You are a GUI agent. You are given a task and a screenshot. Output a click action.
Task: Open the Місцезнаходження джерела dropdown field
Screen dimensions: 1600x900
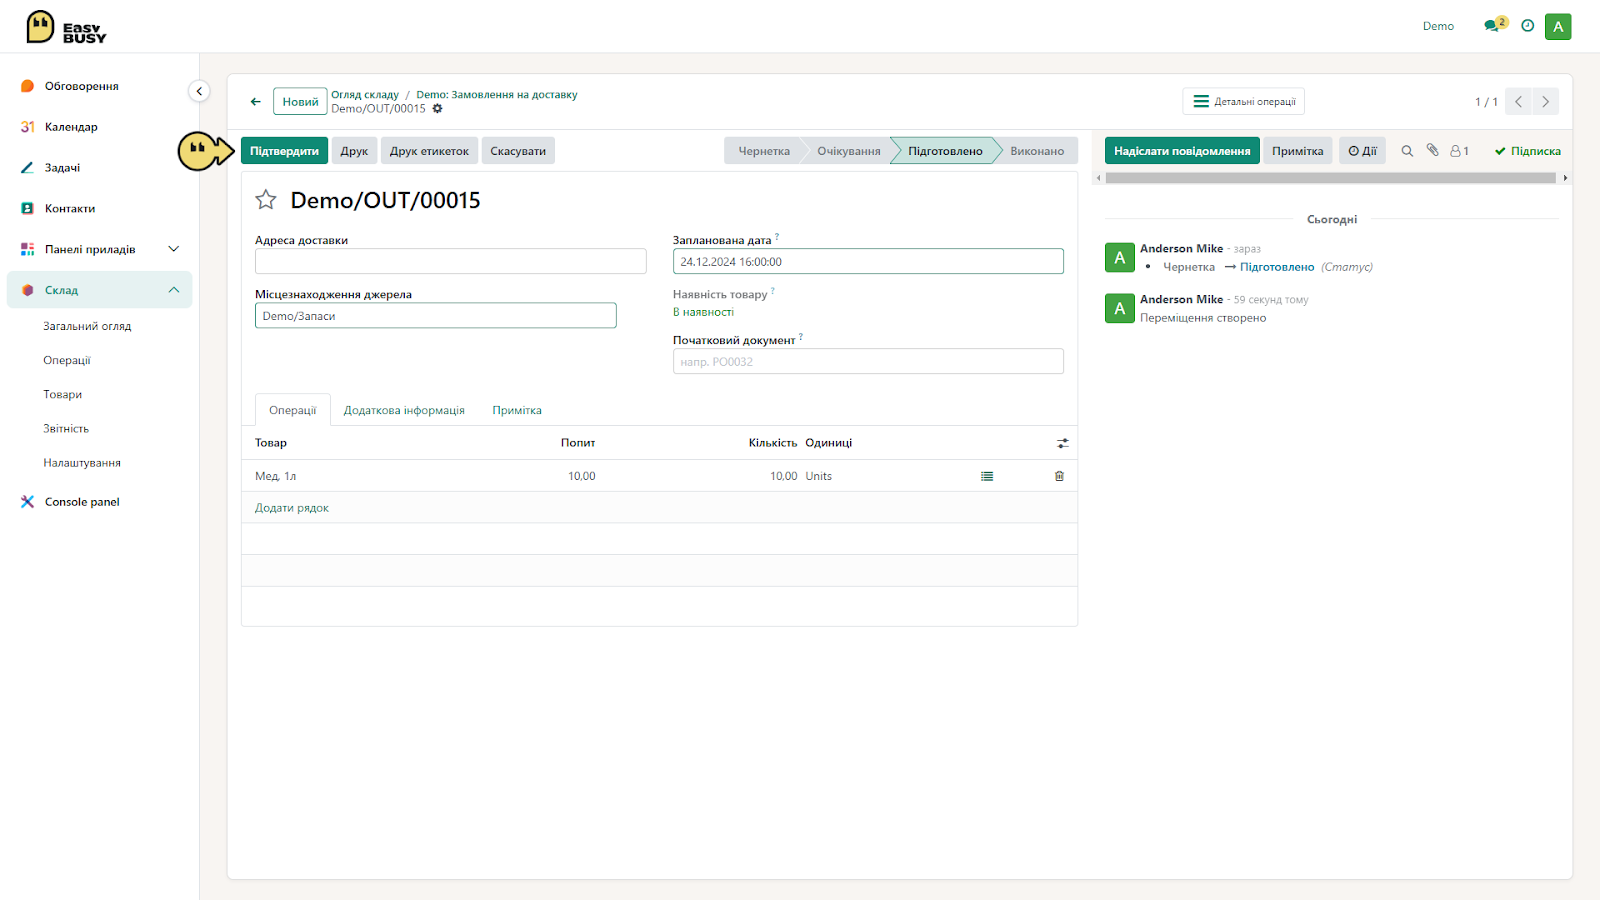[x=435, y=316]
